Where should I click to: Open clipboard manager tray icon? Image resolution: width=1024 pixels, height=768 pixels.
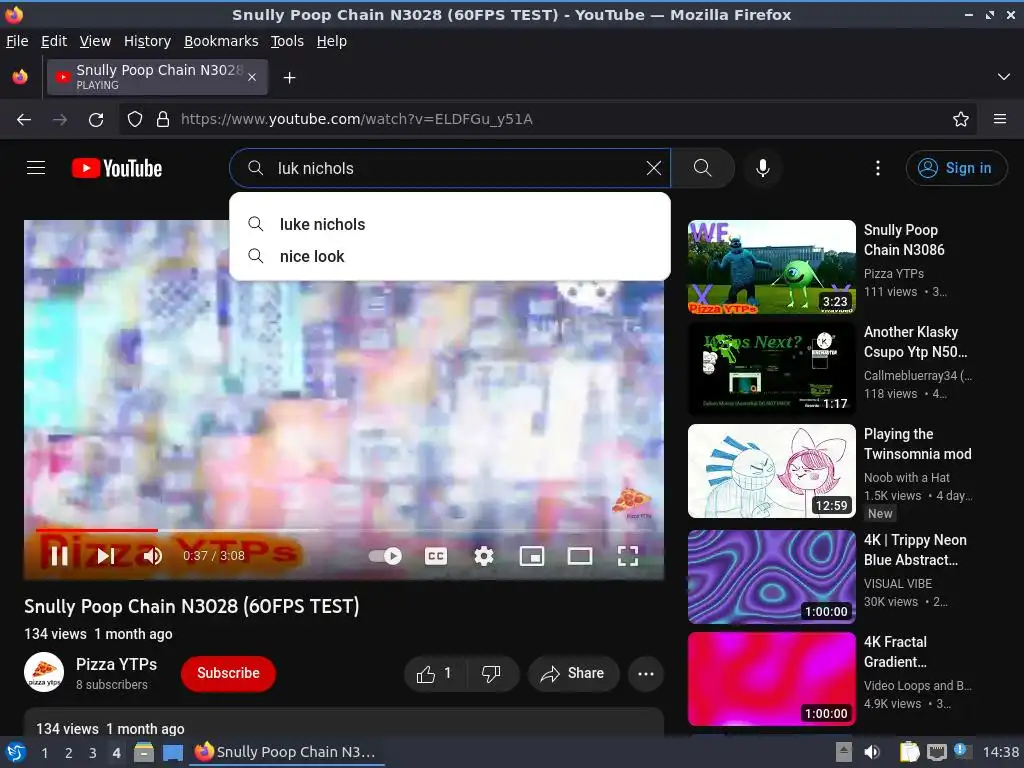point(909,752)
